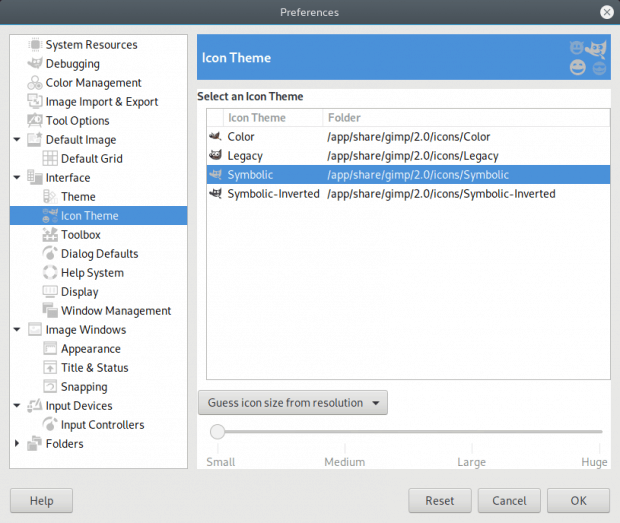Image resolution: width=620 pixels, height=523 pixels.
Task: Collapse the Image Windows tree node
Action: (x=17, y=329)
